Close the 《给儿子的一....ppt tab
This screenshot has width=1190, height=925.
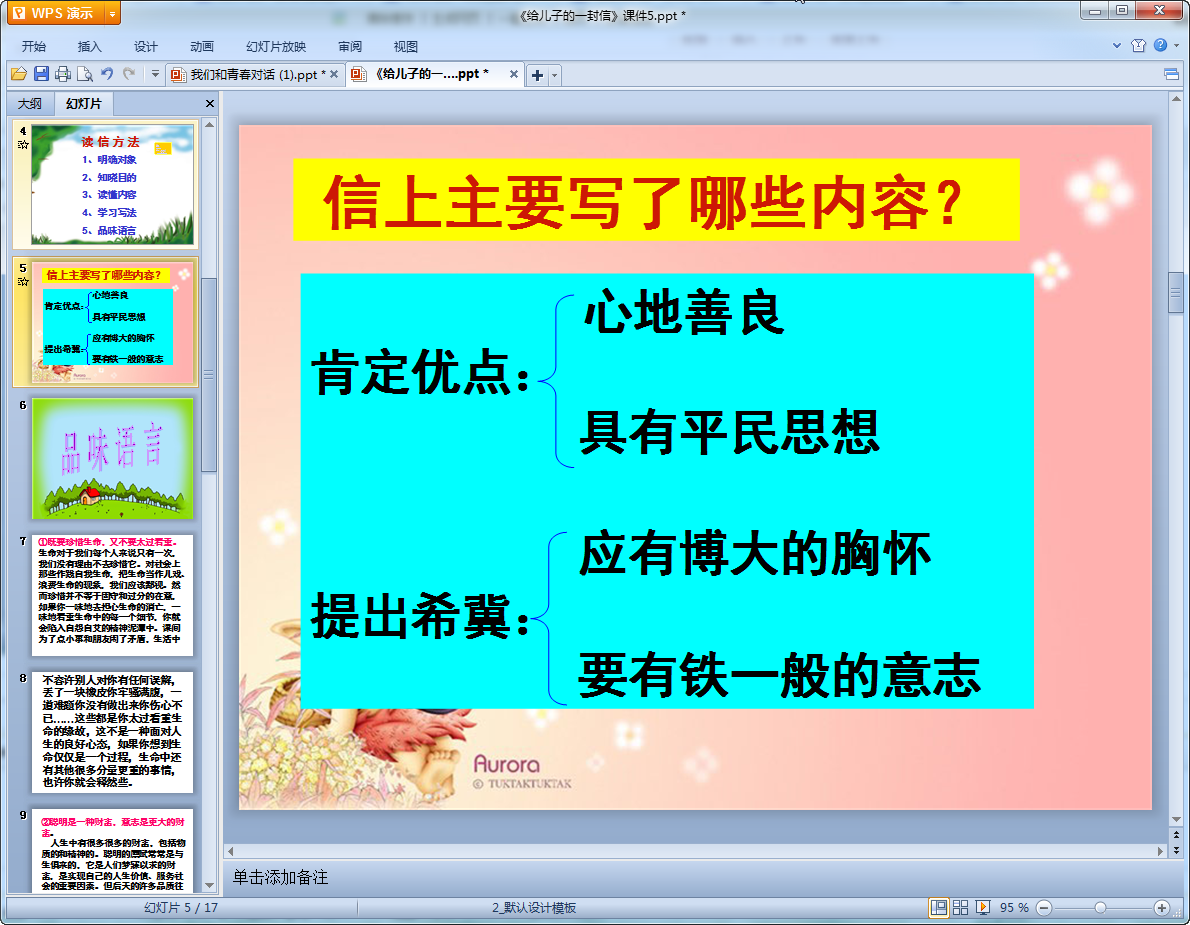[x=514, y=74]
